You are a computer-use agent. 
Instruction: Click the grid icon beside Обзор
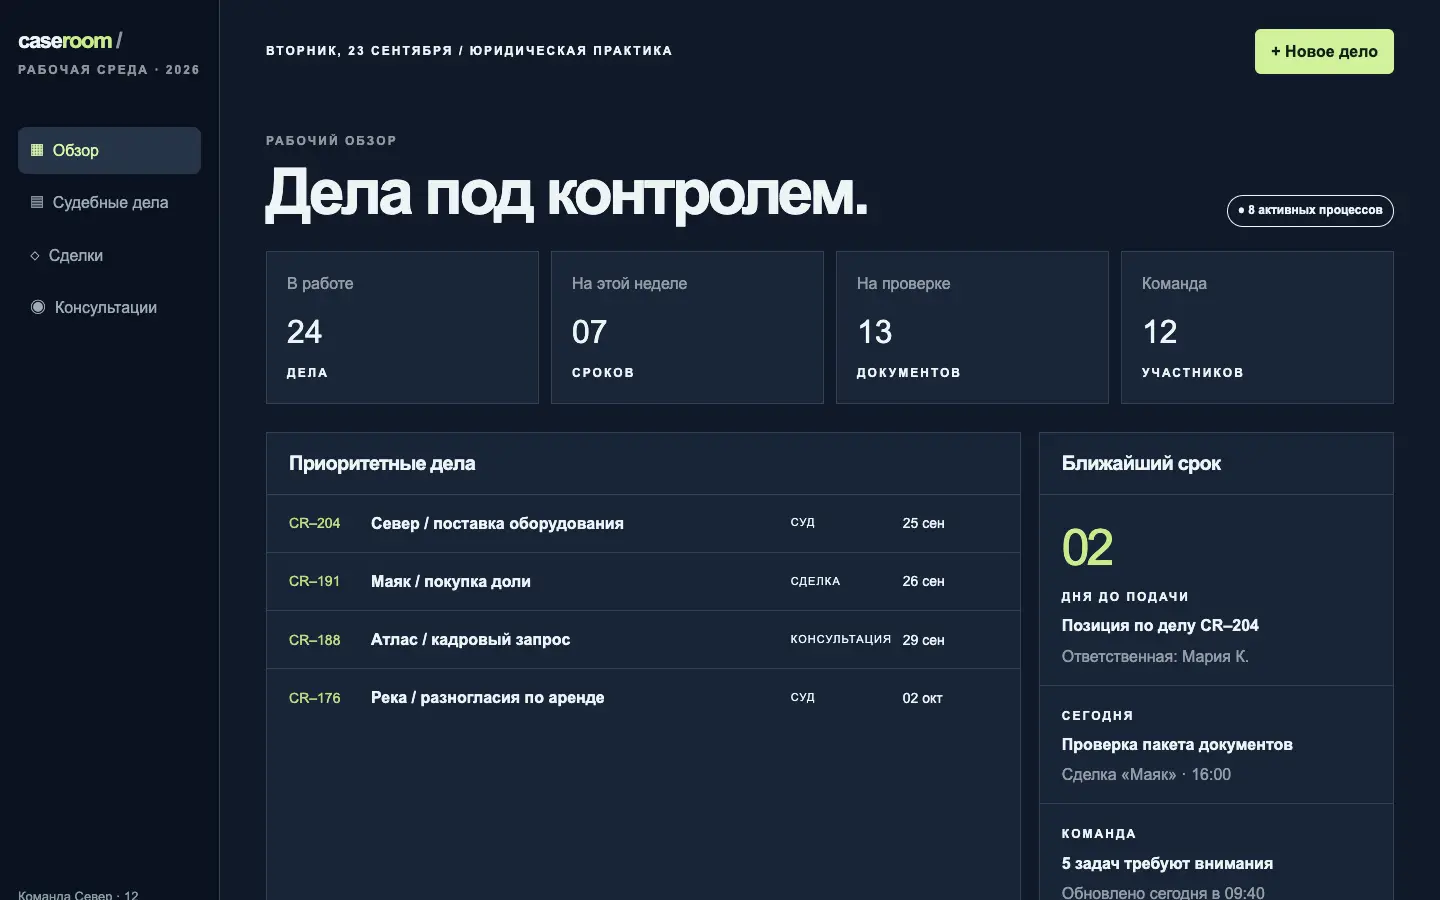(37, 150)
